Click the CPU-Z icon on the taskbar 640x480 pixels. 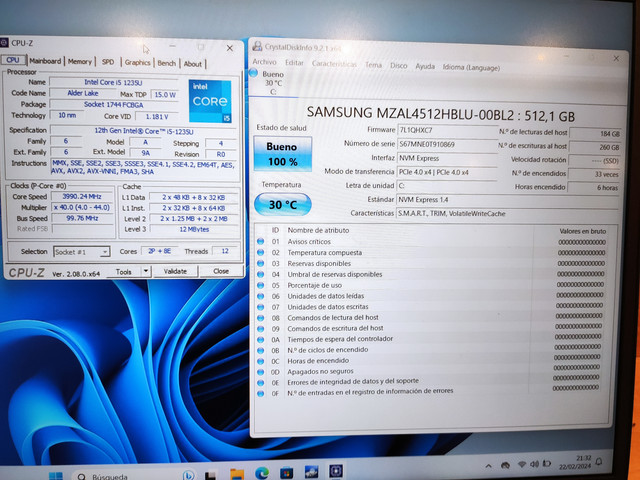click(336, 471)
